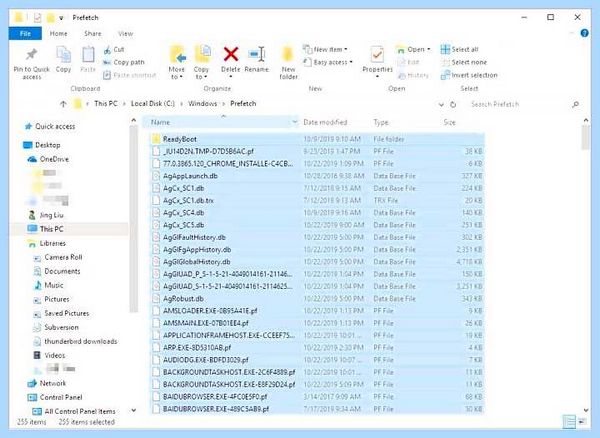Viewport: 600px width, 438px height.
Task: Click the Properties checkmark icon
Action: [x=377, y=55]
